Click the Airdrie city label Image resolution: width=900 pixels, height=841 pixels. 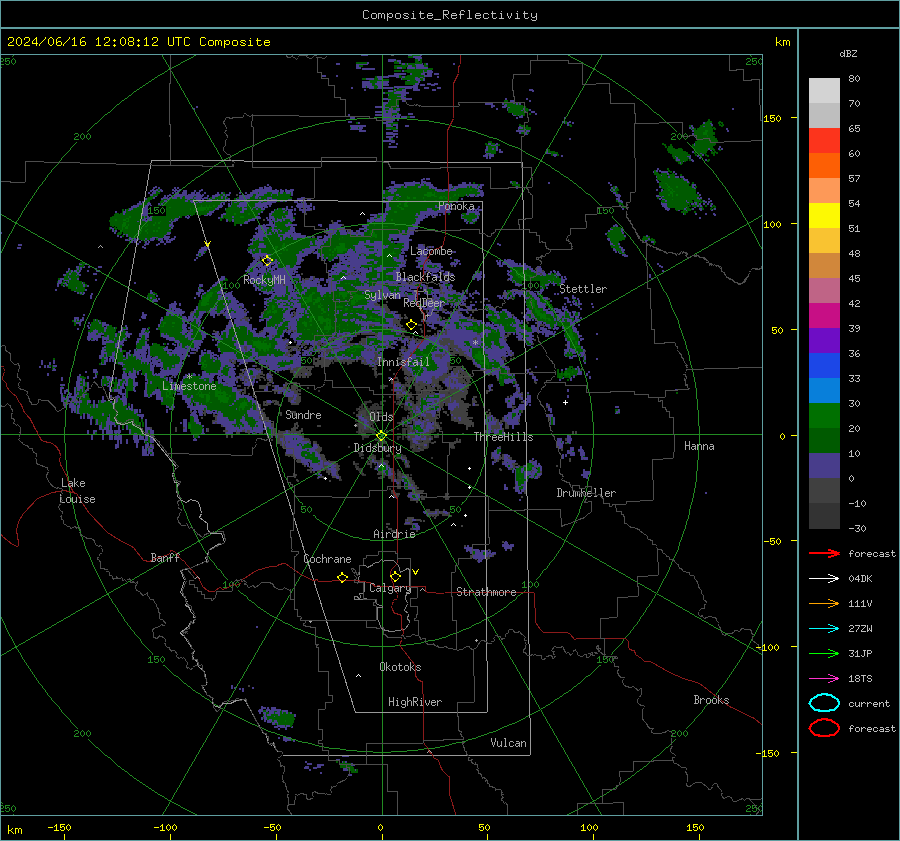[394, 534]
